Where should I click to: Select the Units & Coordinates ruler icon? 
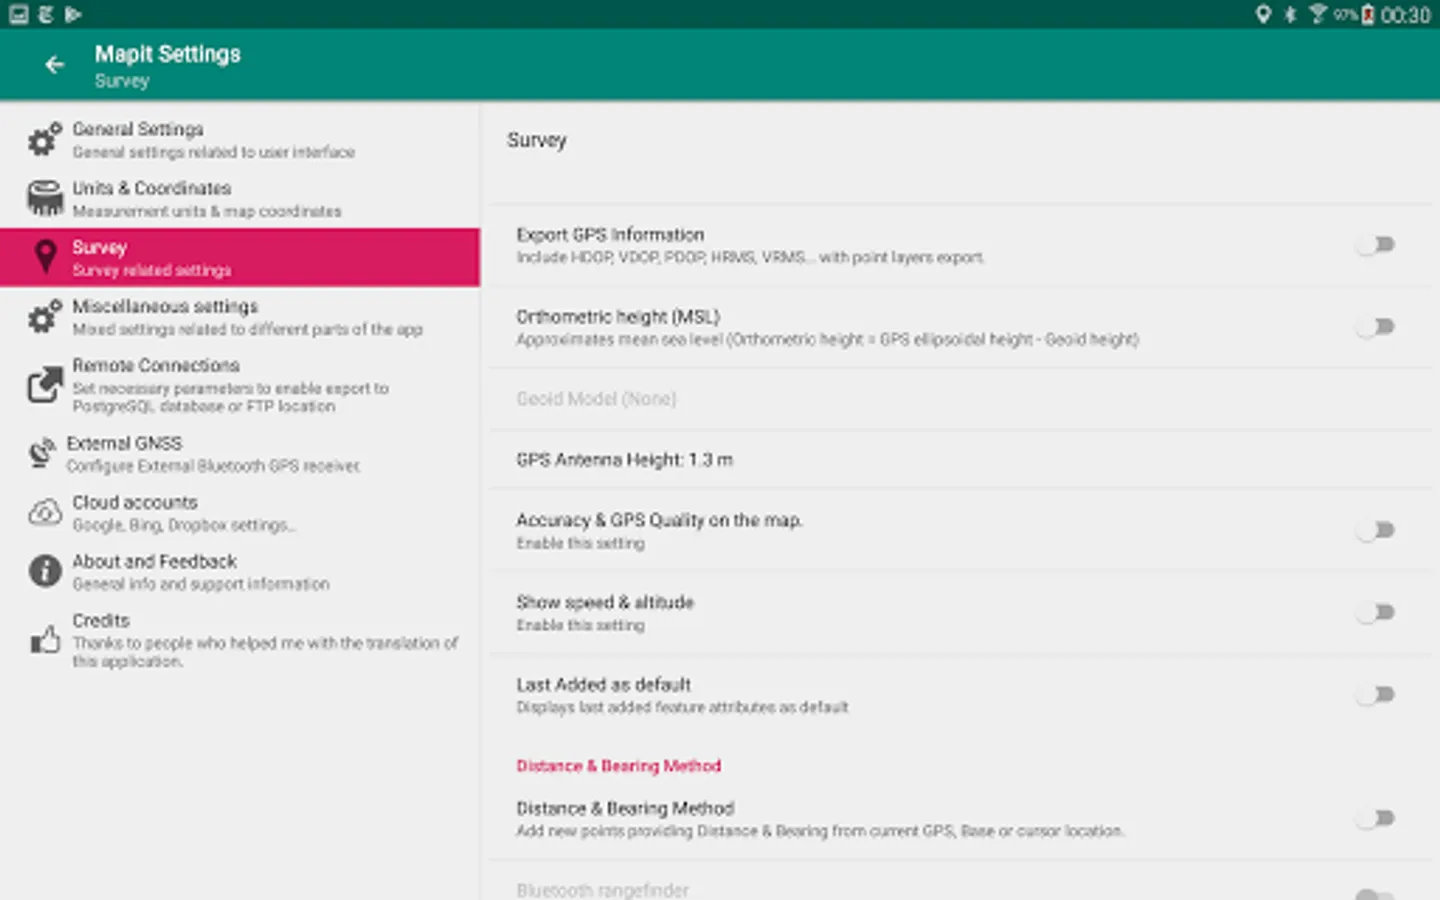coord(44,198)
